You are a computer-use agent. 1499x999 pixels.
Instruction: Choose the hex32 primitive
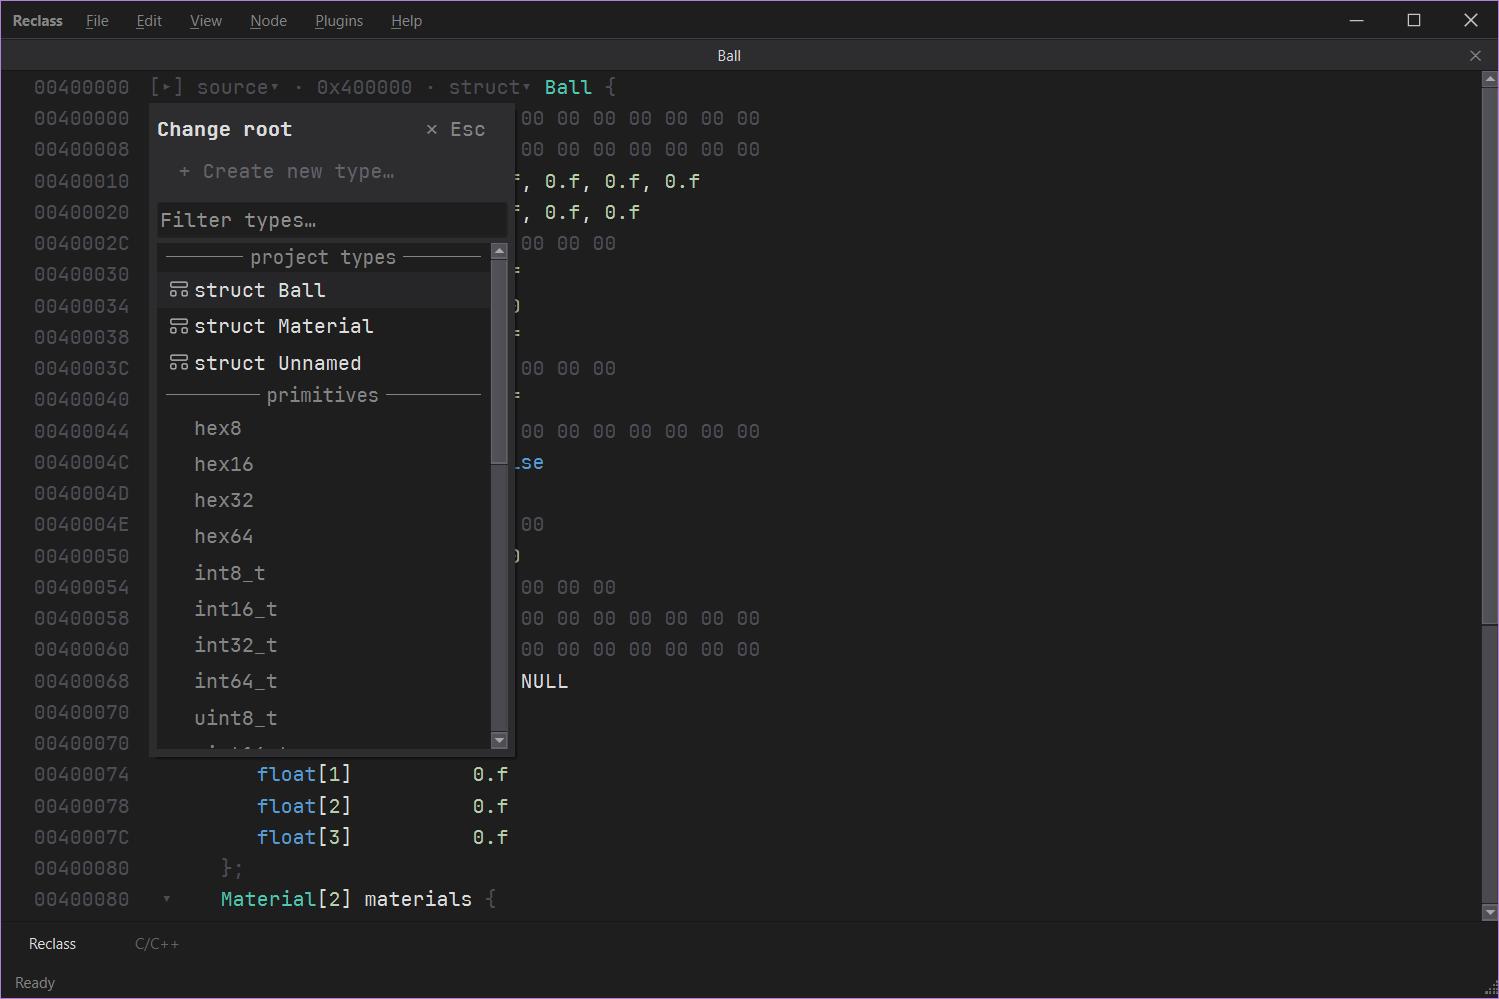[x=324, y=500]
